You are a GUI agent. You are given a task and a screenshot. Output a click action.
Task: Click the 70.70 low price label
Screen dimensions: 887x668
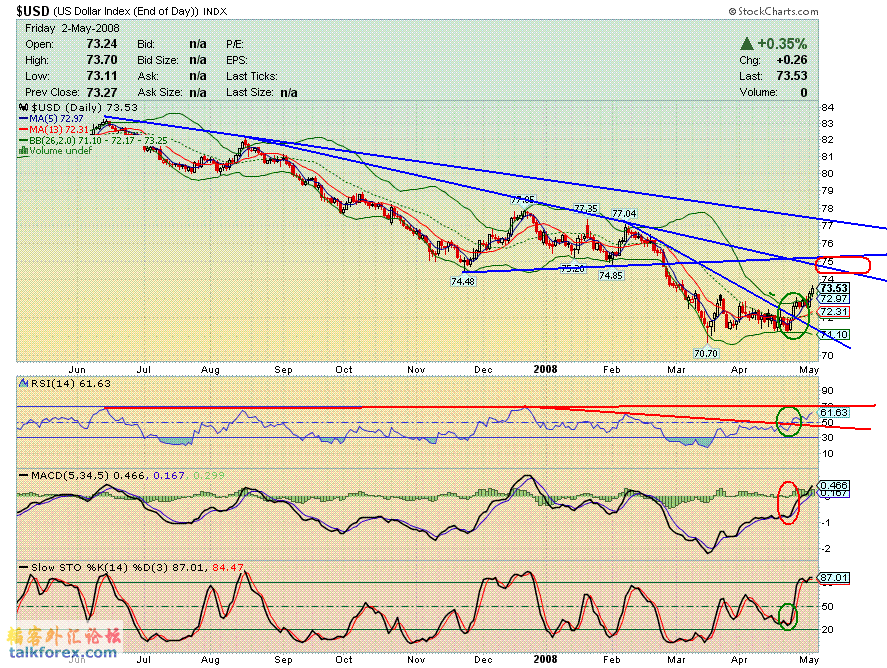(x=706, y=353)
